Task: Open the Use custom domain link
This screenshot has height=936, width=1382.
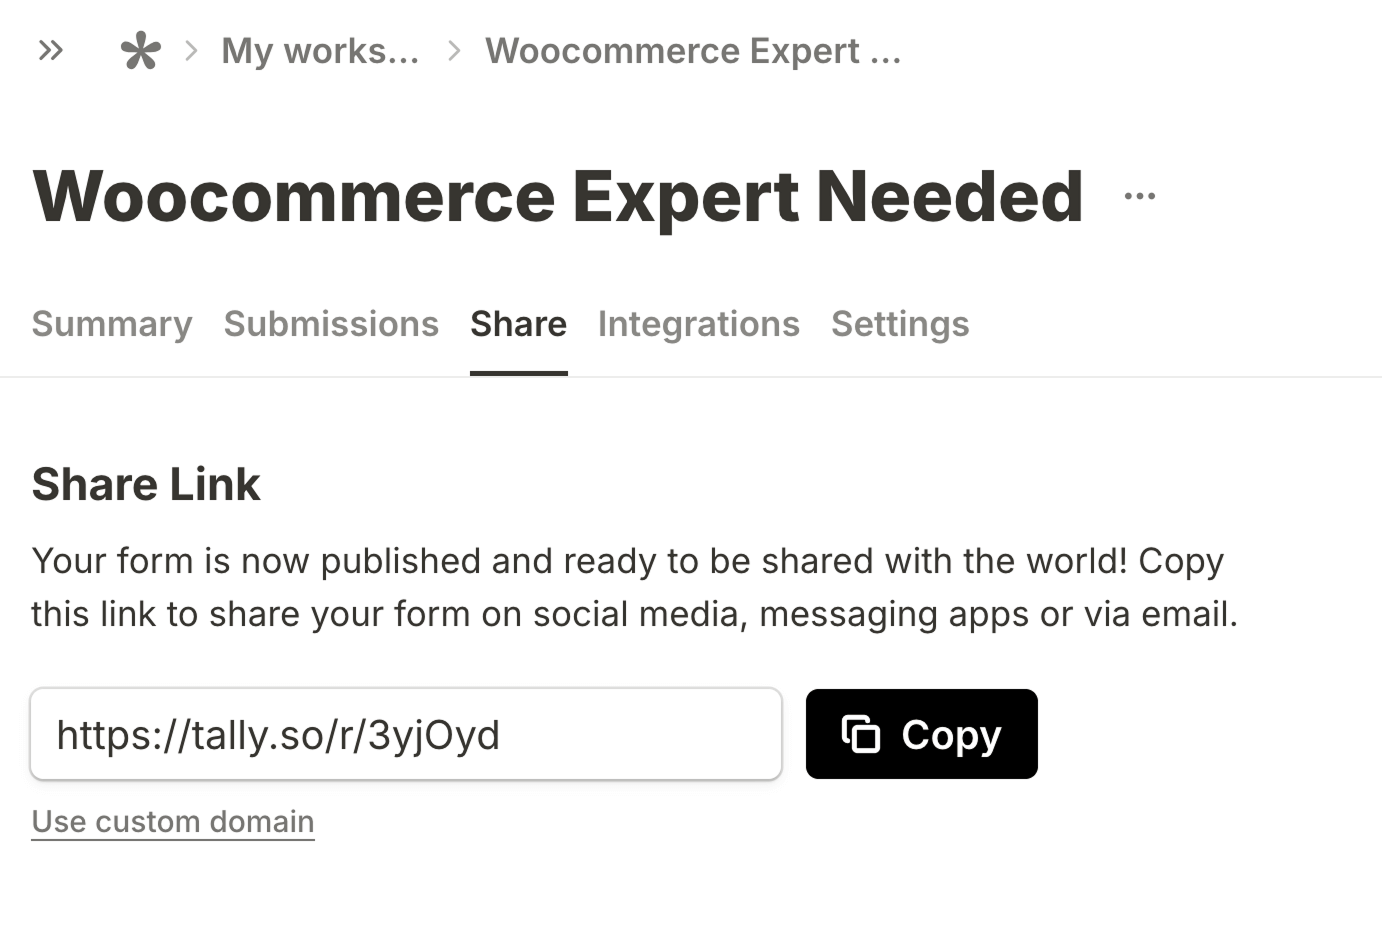Action: tap(172, 821)
